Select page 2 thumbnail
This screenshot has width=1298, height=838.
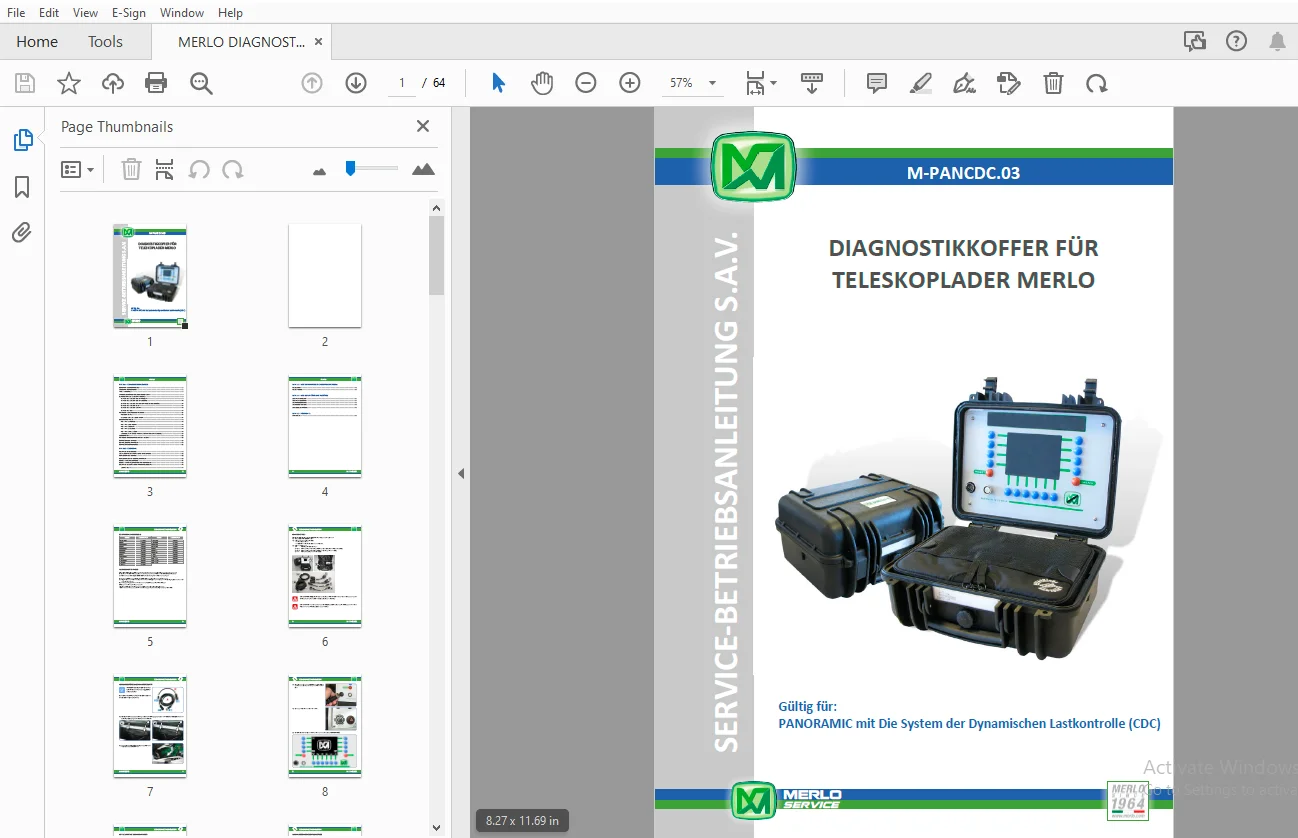tap(325, 276)
